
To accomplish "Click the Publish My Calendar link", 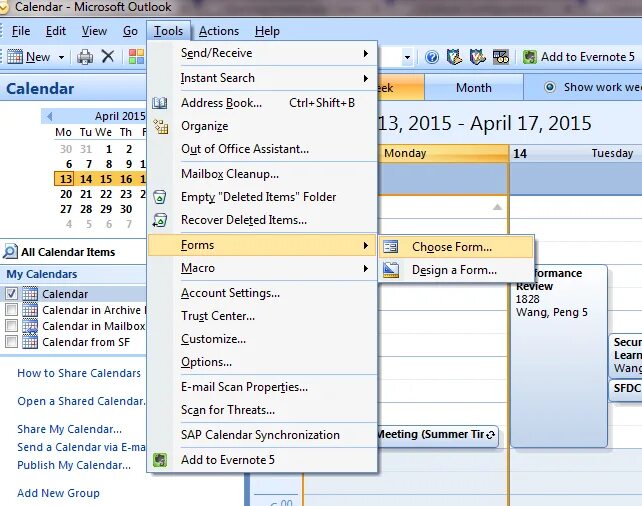I will coord(74,465).
